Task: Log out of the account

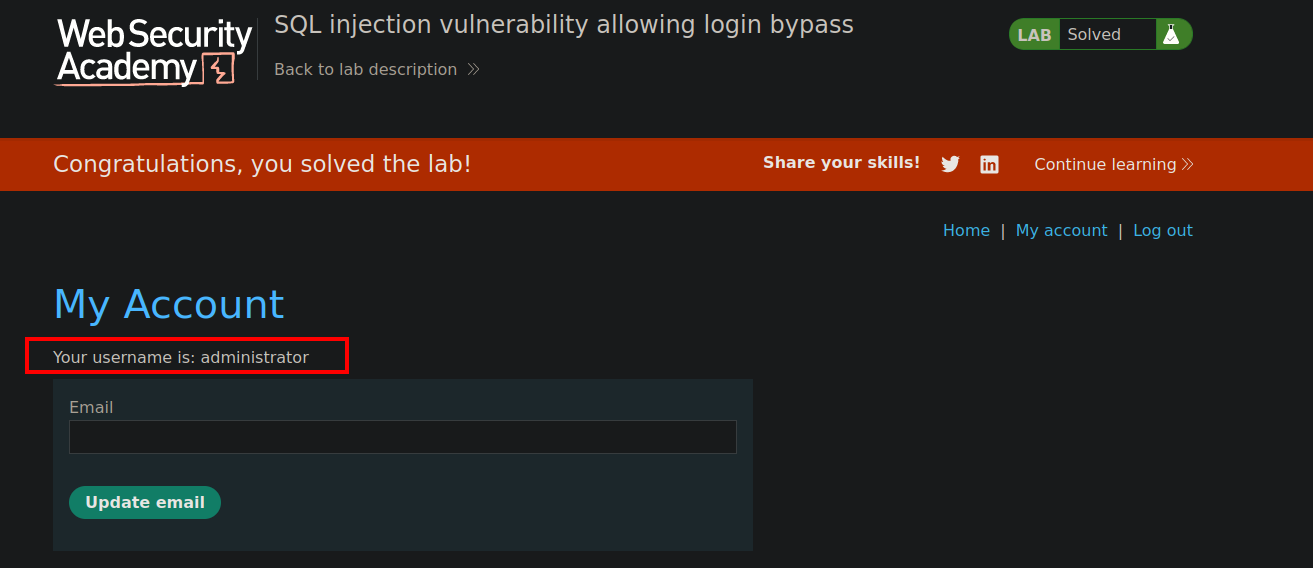Action: [1163, 230]
